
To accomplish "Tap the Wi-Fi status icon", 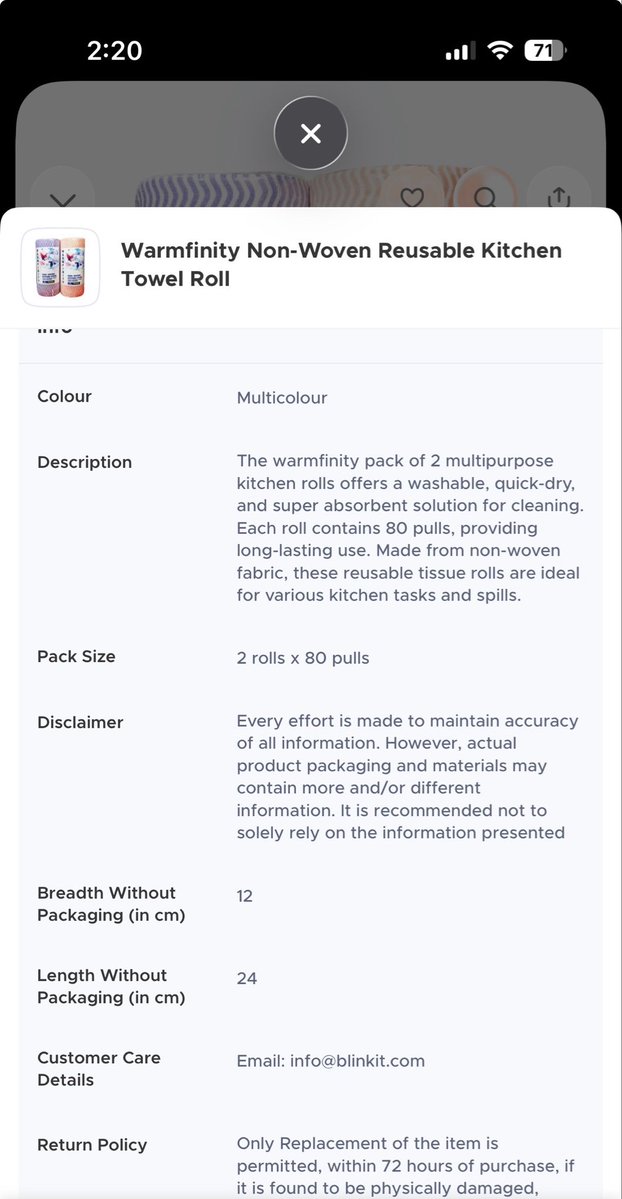I will [500, 50].
